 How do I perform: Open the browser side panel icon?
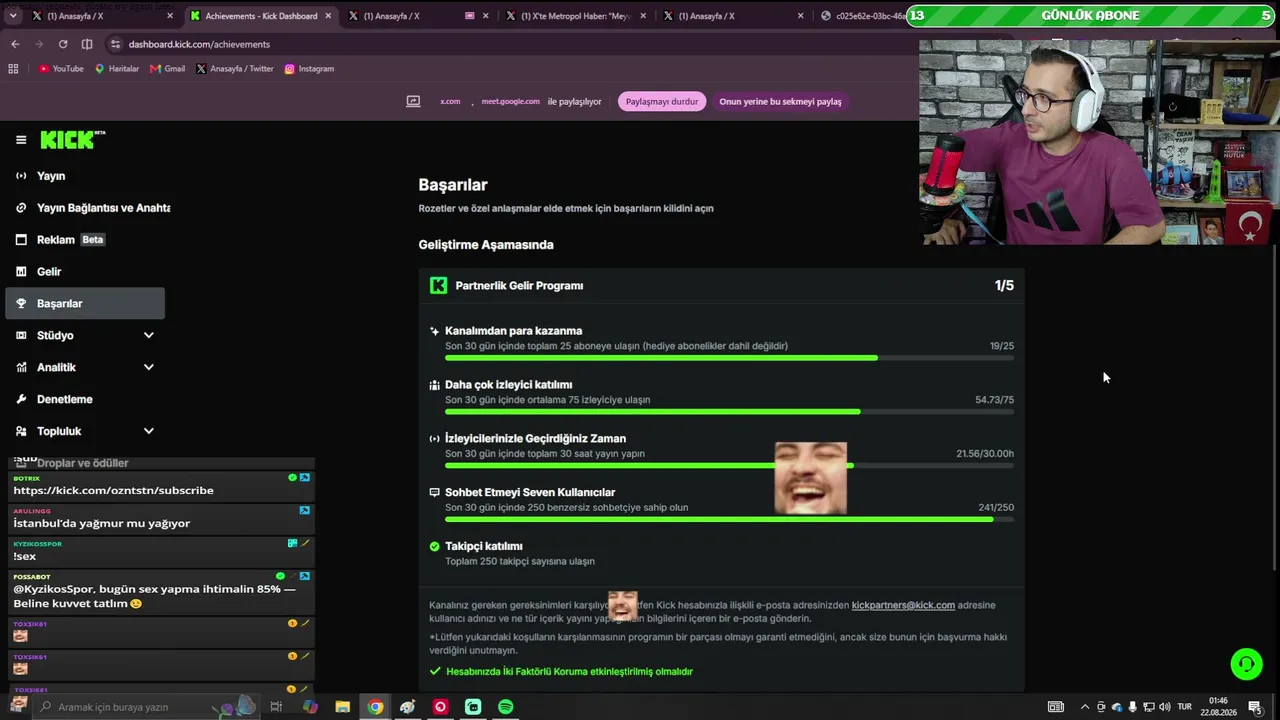(87, 44)
